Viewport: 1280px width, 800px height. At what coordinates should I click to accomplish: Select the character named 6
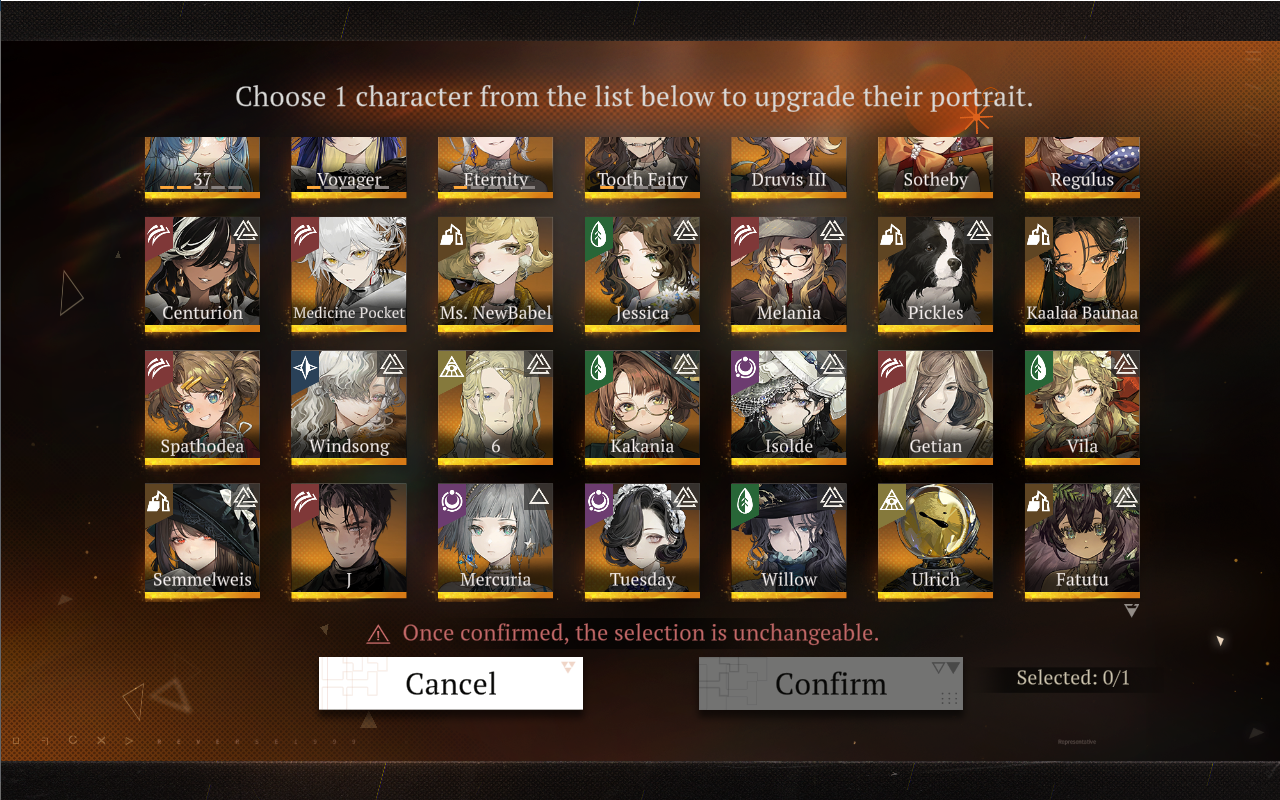[495, 407]
